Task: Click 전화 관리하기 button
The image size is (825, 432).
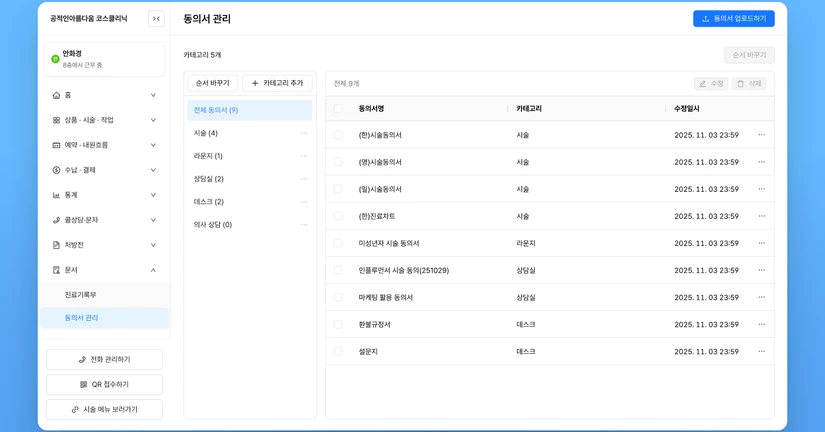Action: coord(104,359)
